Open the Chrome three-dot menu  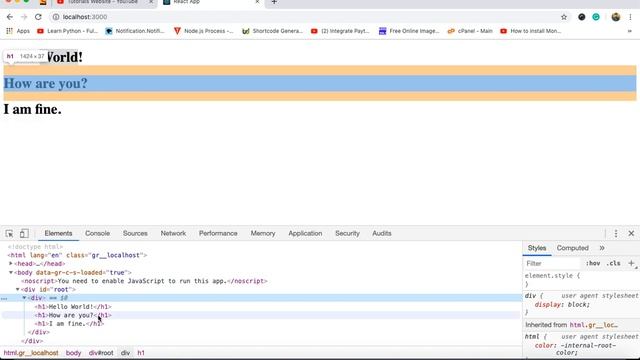630,17
